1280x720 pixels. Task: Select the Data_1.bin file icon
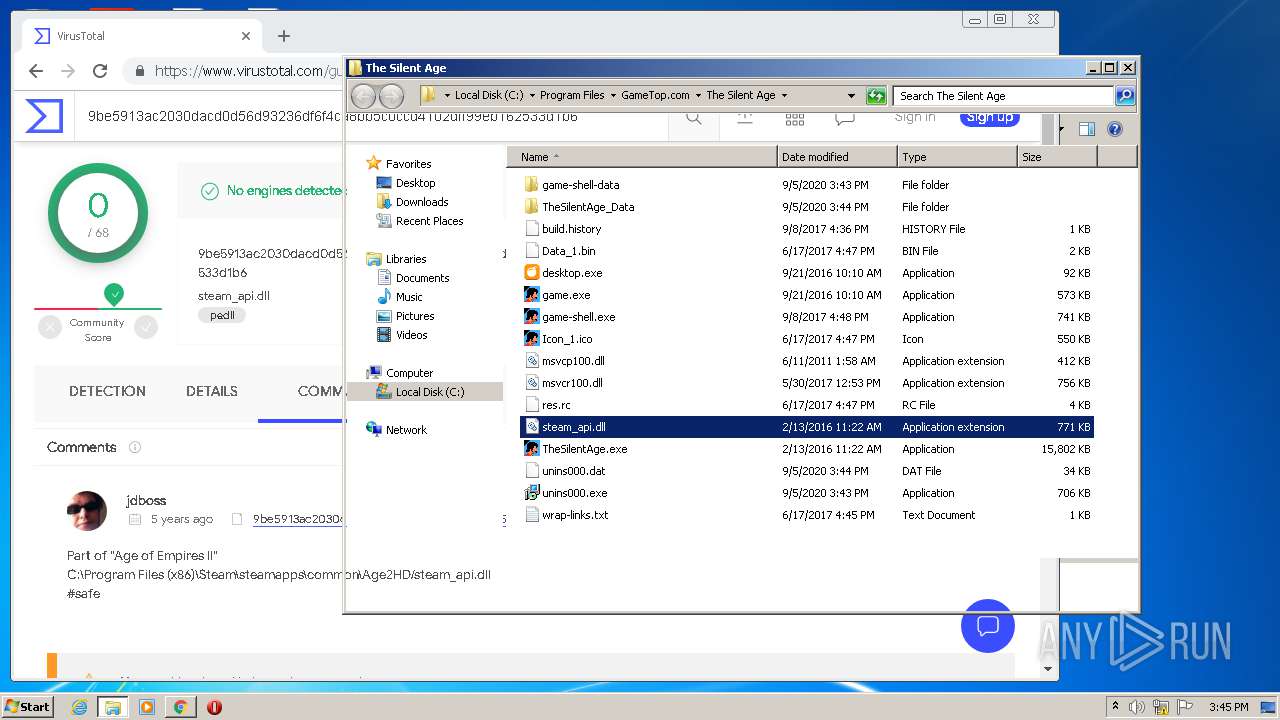(532, 251)
